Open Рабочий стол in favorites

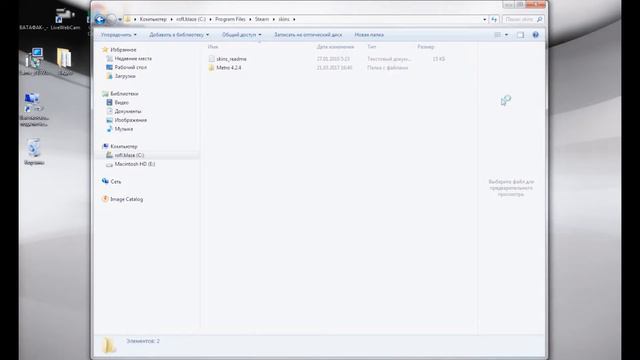131,67
